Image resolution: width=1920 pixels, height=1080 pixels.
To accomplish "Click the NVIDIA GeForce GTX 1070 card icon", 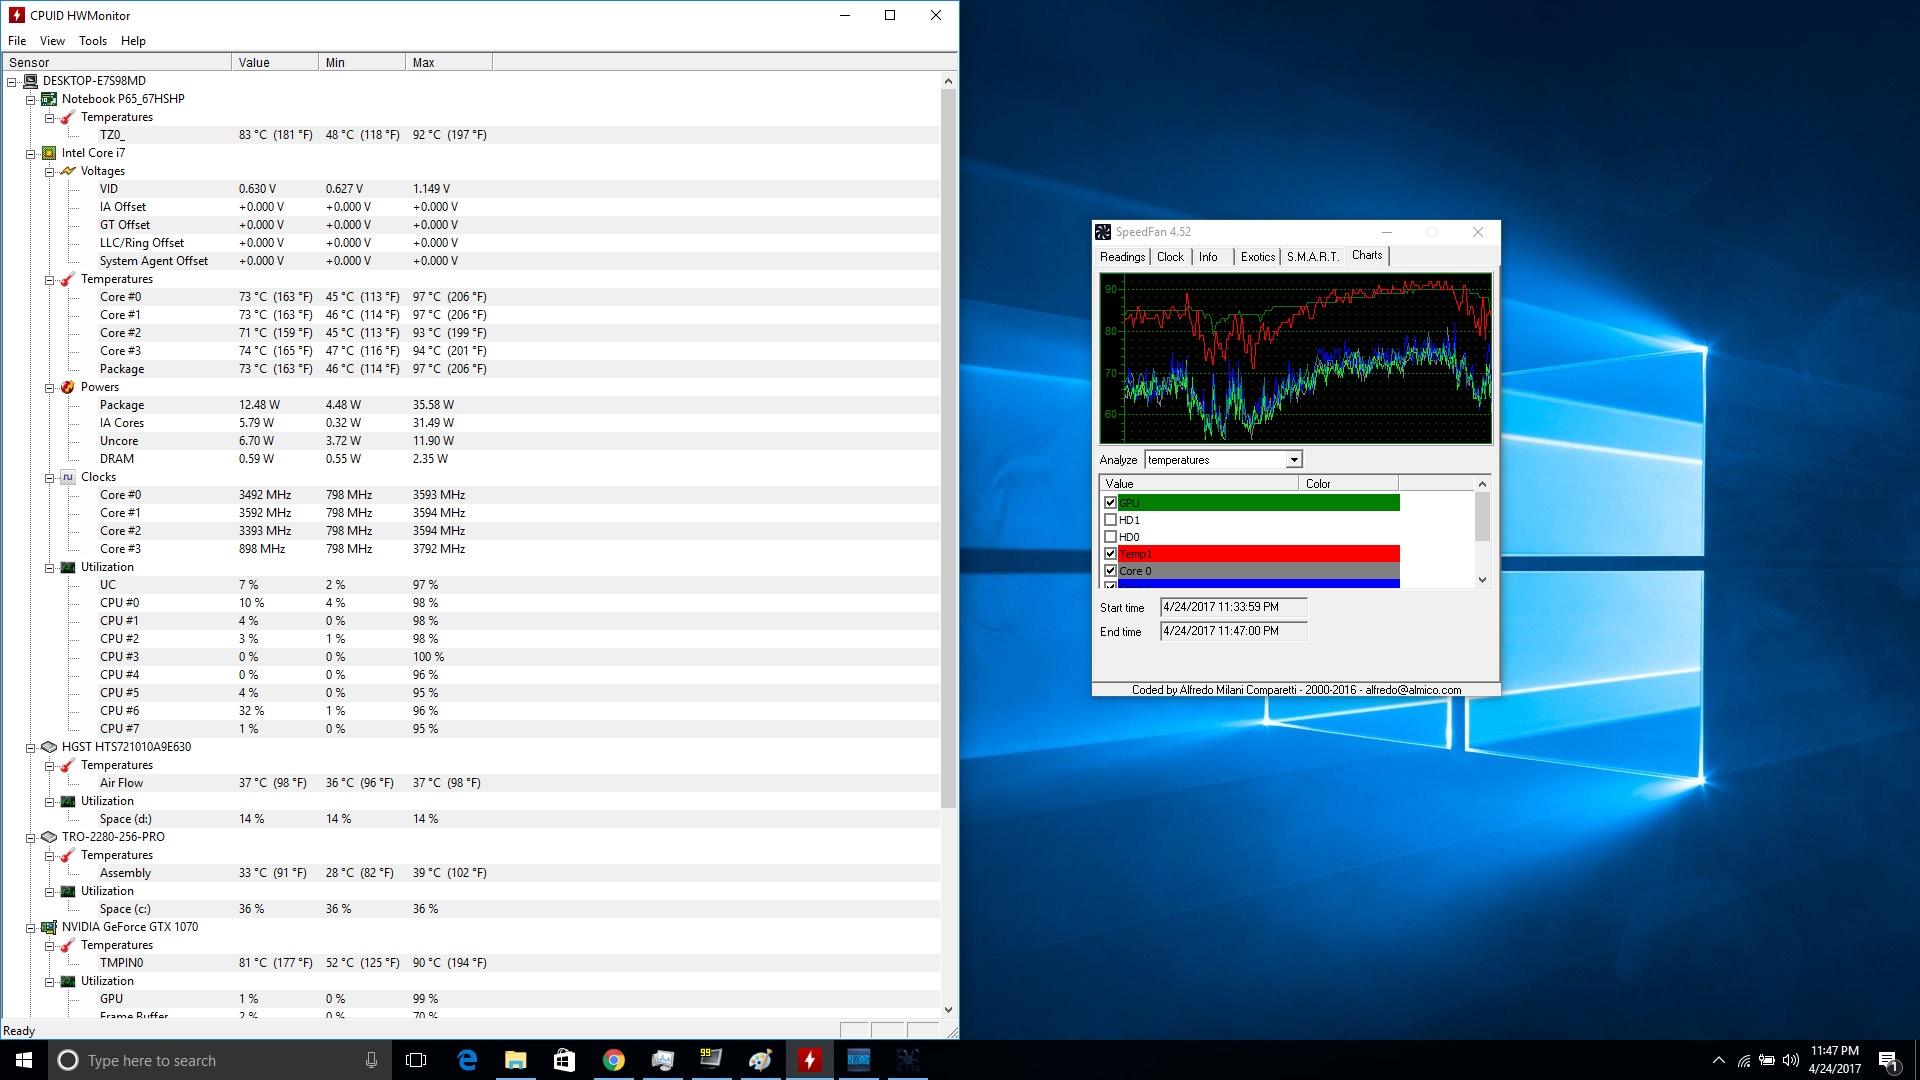I will point(49,927).
